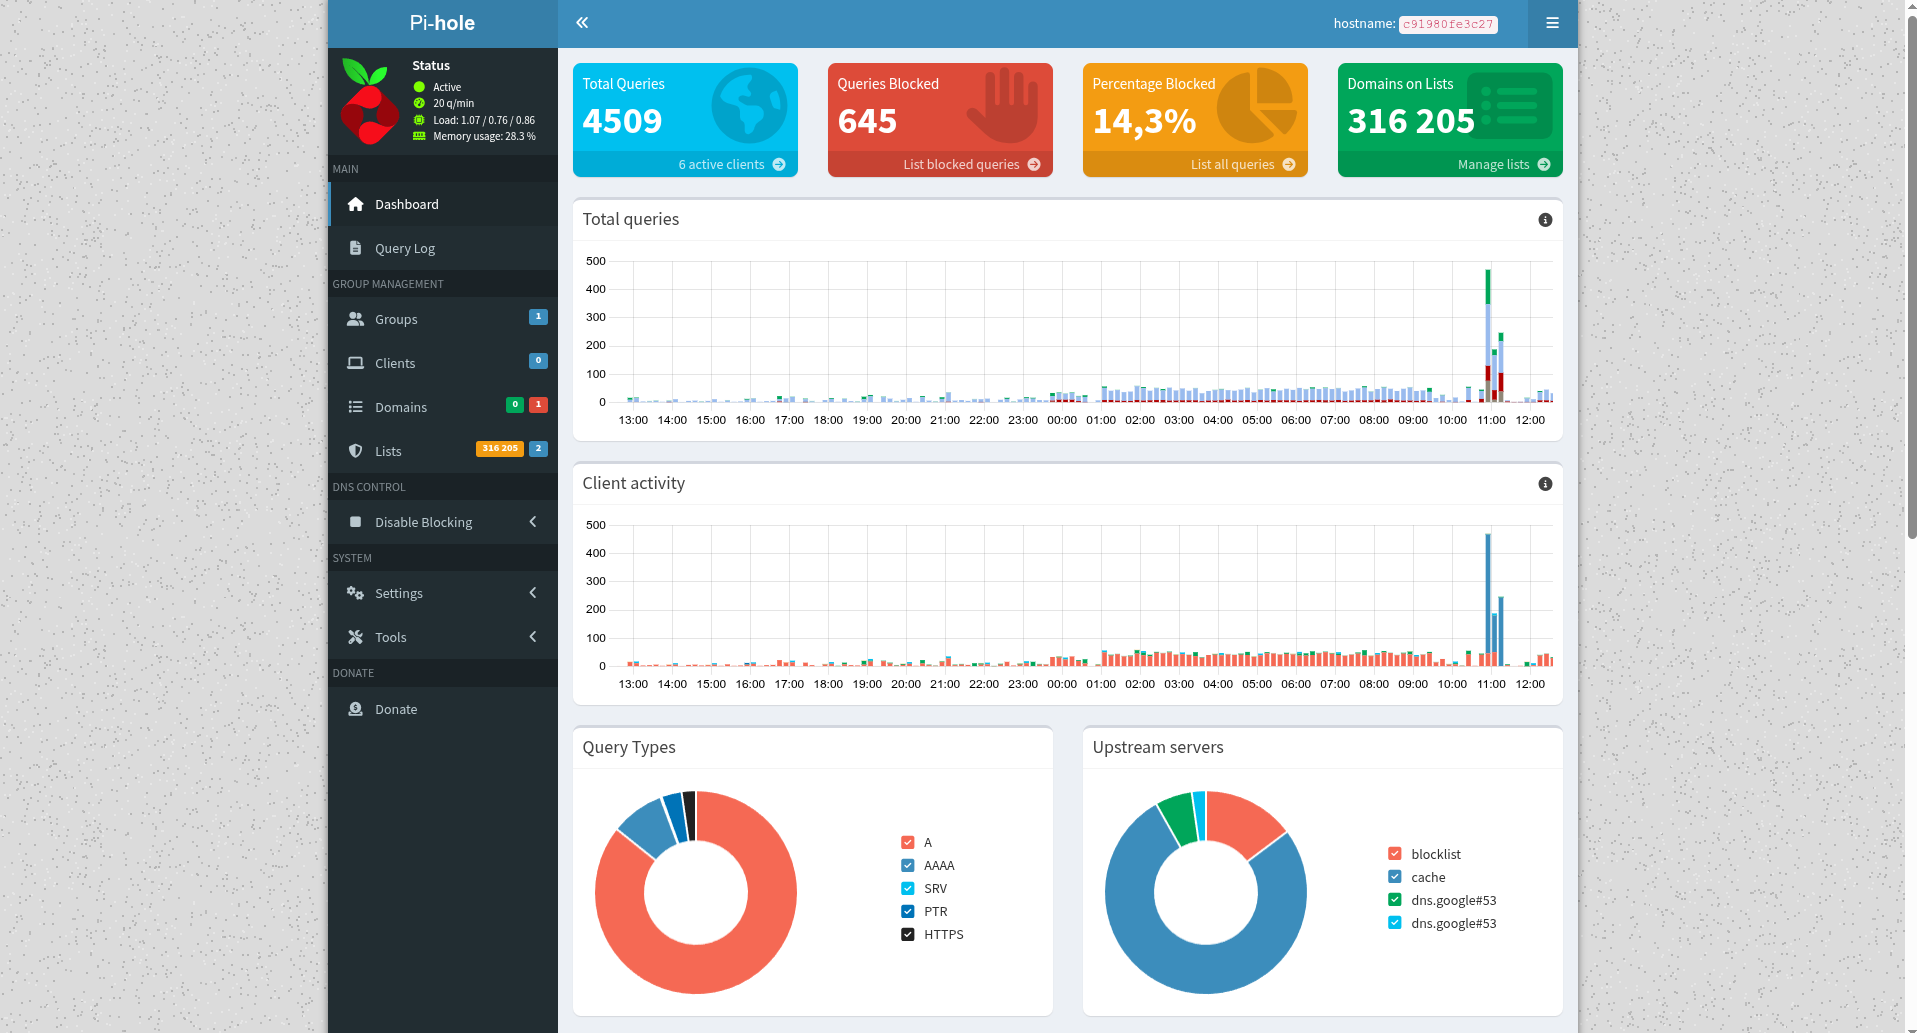Image resolution: width=1917 pixels, height=1033 pixels.
Task: Click arrow icon beside Manage lists
Action: point(1544,165)
